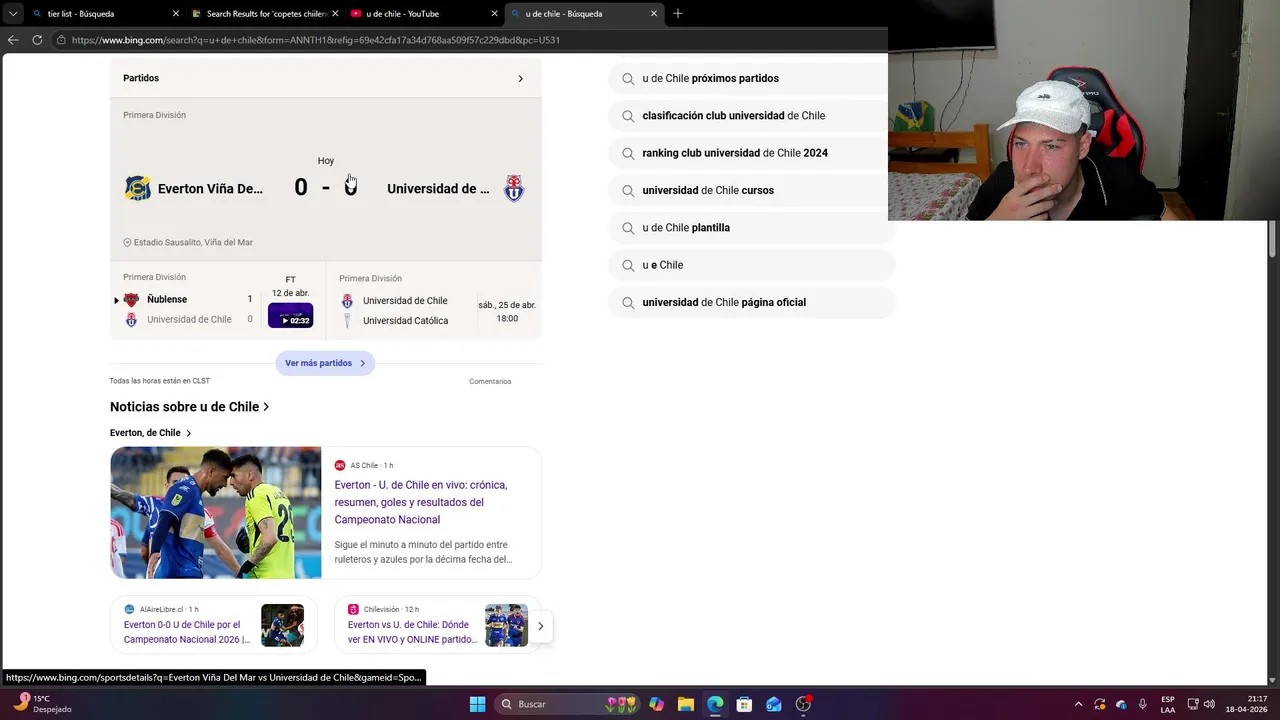Screen dimensions: 1280x720
Task: Select the active 'u de chile - Búsqueda' tab
Action: (584, 14)
